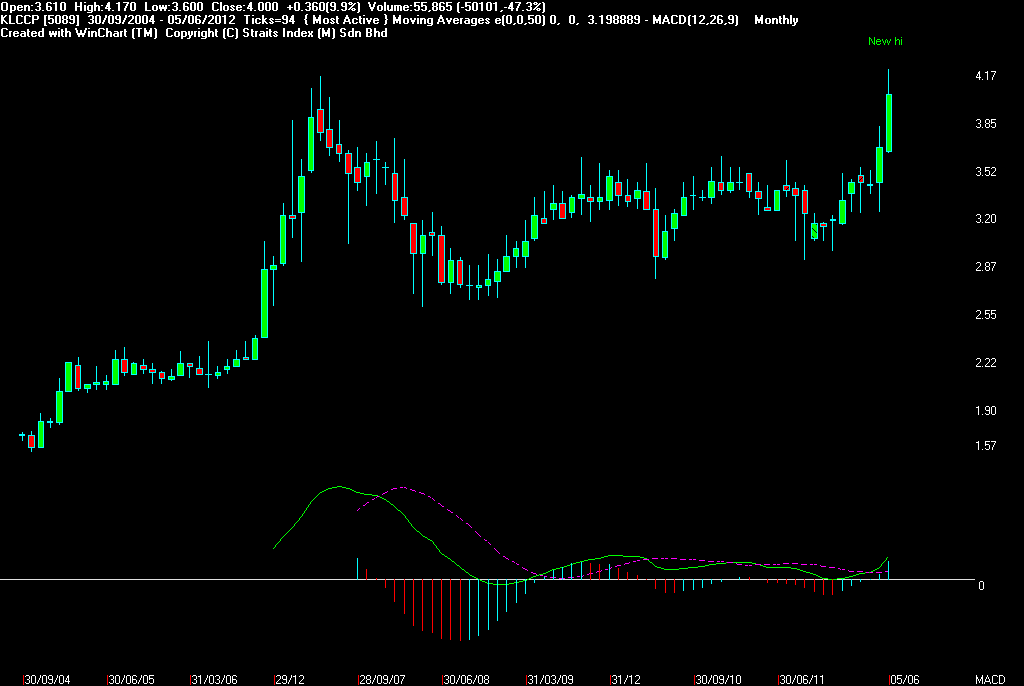1024x686 pixels.
Task: Click the 4.17 price axis label
Action: click(985, 76)
